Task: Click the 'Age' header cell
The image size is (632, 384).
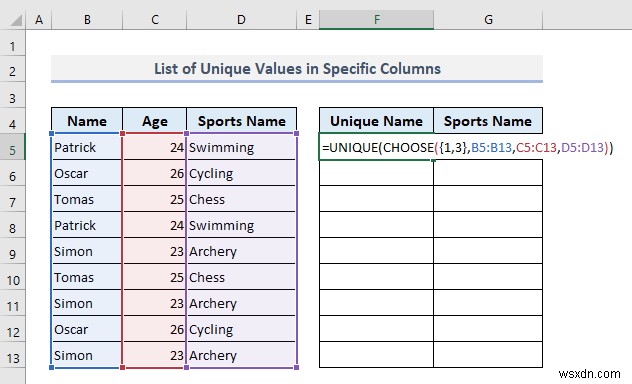Action: point(155,120)
